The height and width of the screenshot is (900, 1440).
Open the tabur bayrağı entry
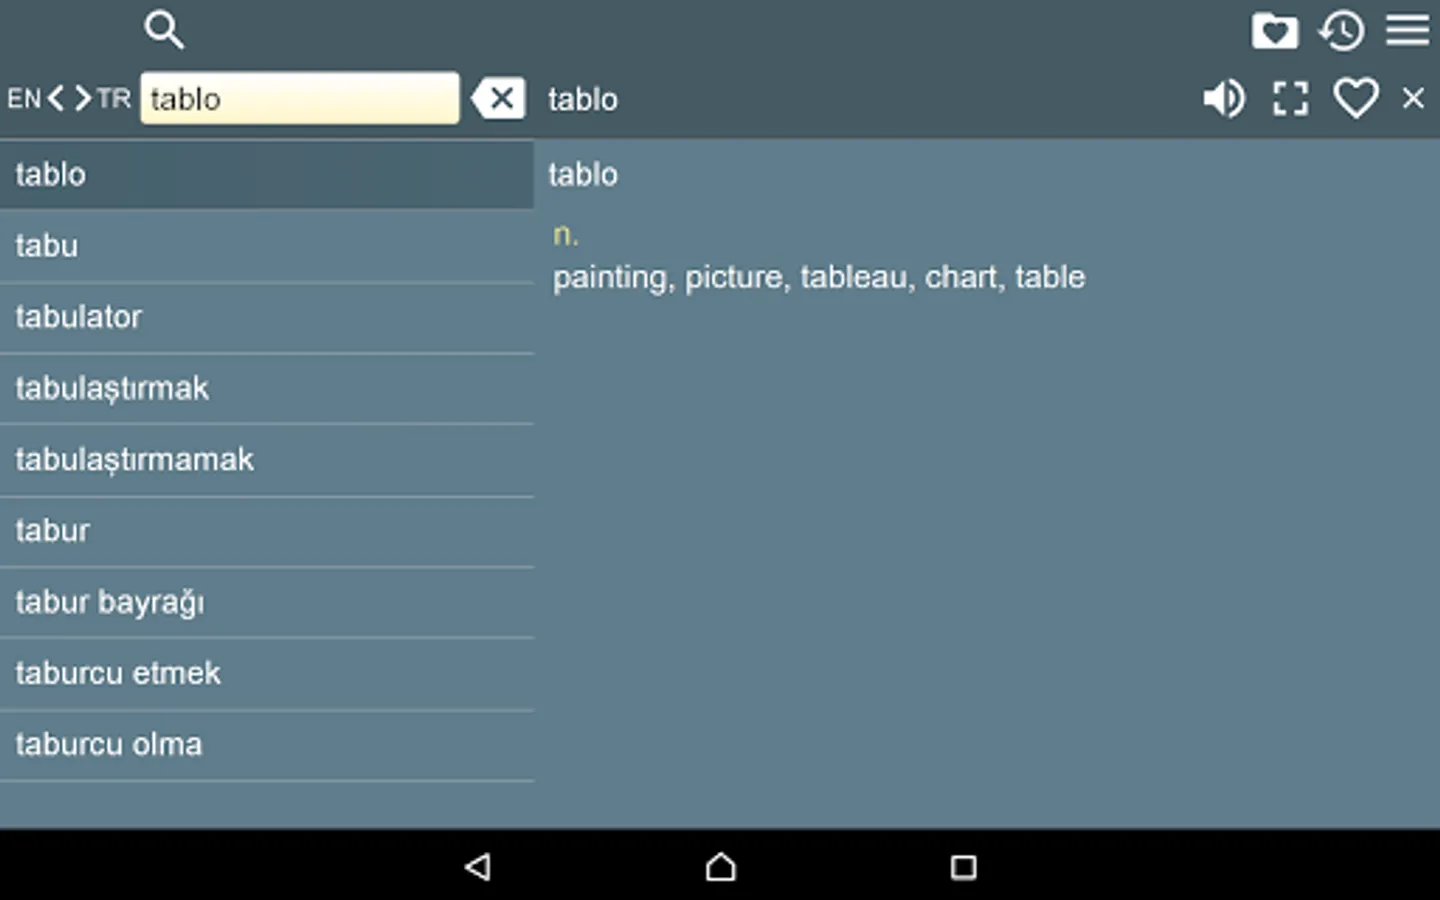pyautogui.click(x=266, y=602)
